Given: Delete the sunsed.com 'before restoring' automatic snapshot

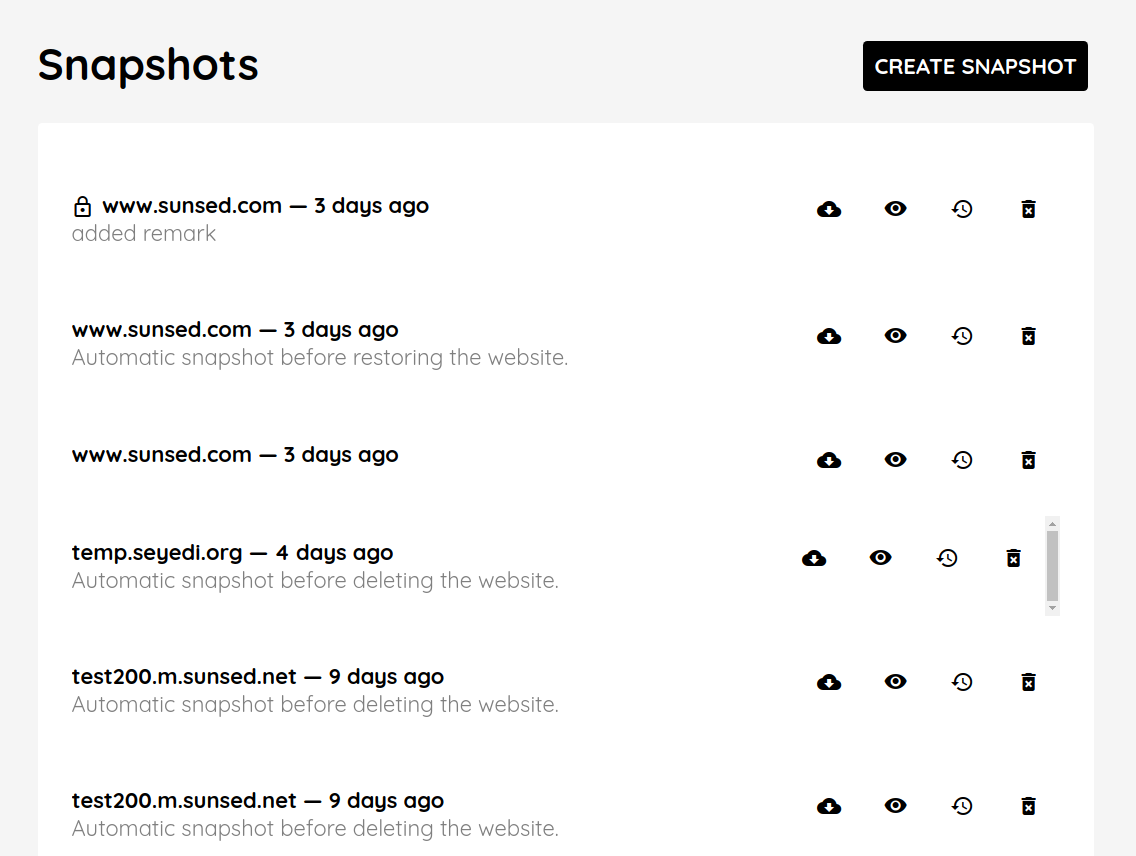Looking at the screenshot, I should (x=1028, y=336).
